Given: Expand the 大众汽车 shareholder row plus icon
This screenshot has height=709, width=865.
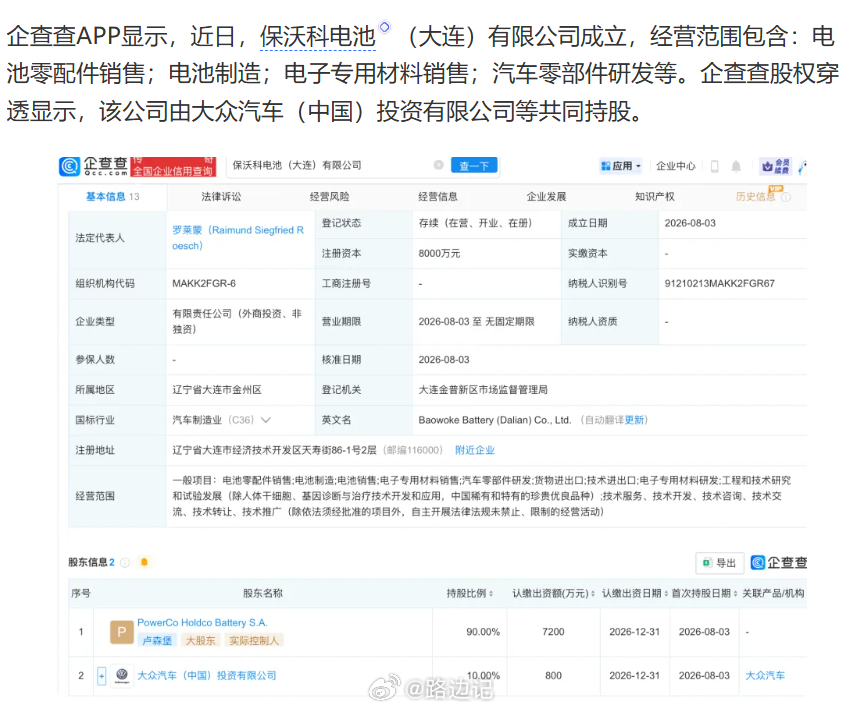Looking at the screenshot, I should point(102,676).
